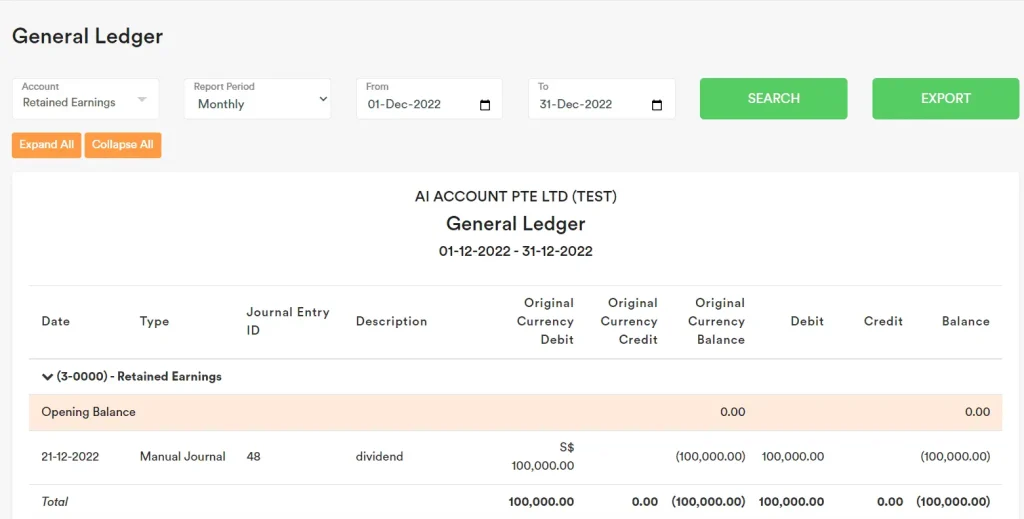Open calendar picker in From date field
1024x519 pixels.
click(x=485, y=105)
